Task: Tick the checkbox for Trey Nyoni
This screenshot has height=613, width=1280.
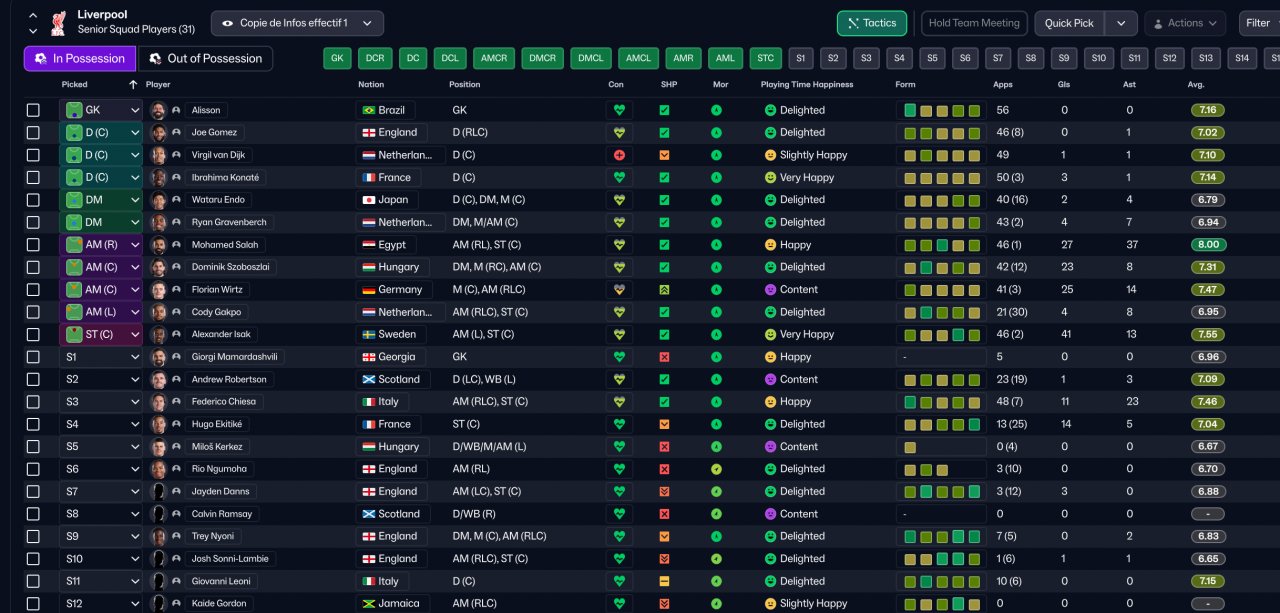Action: tap(33, 536)
